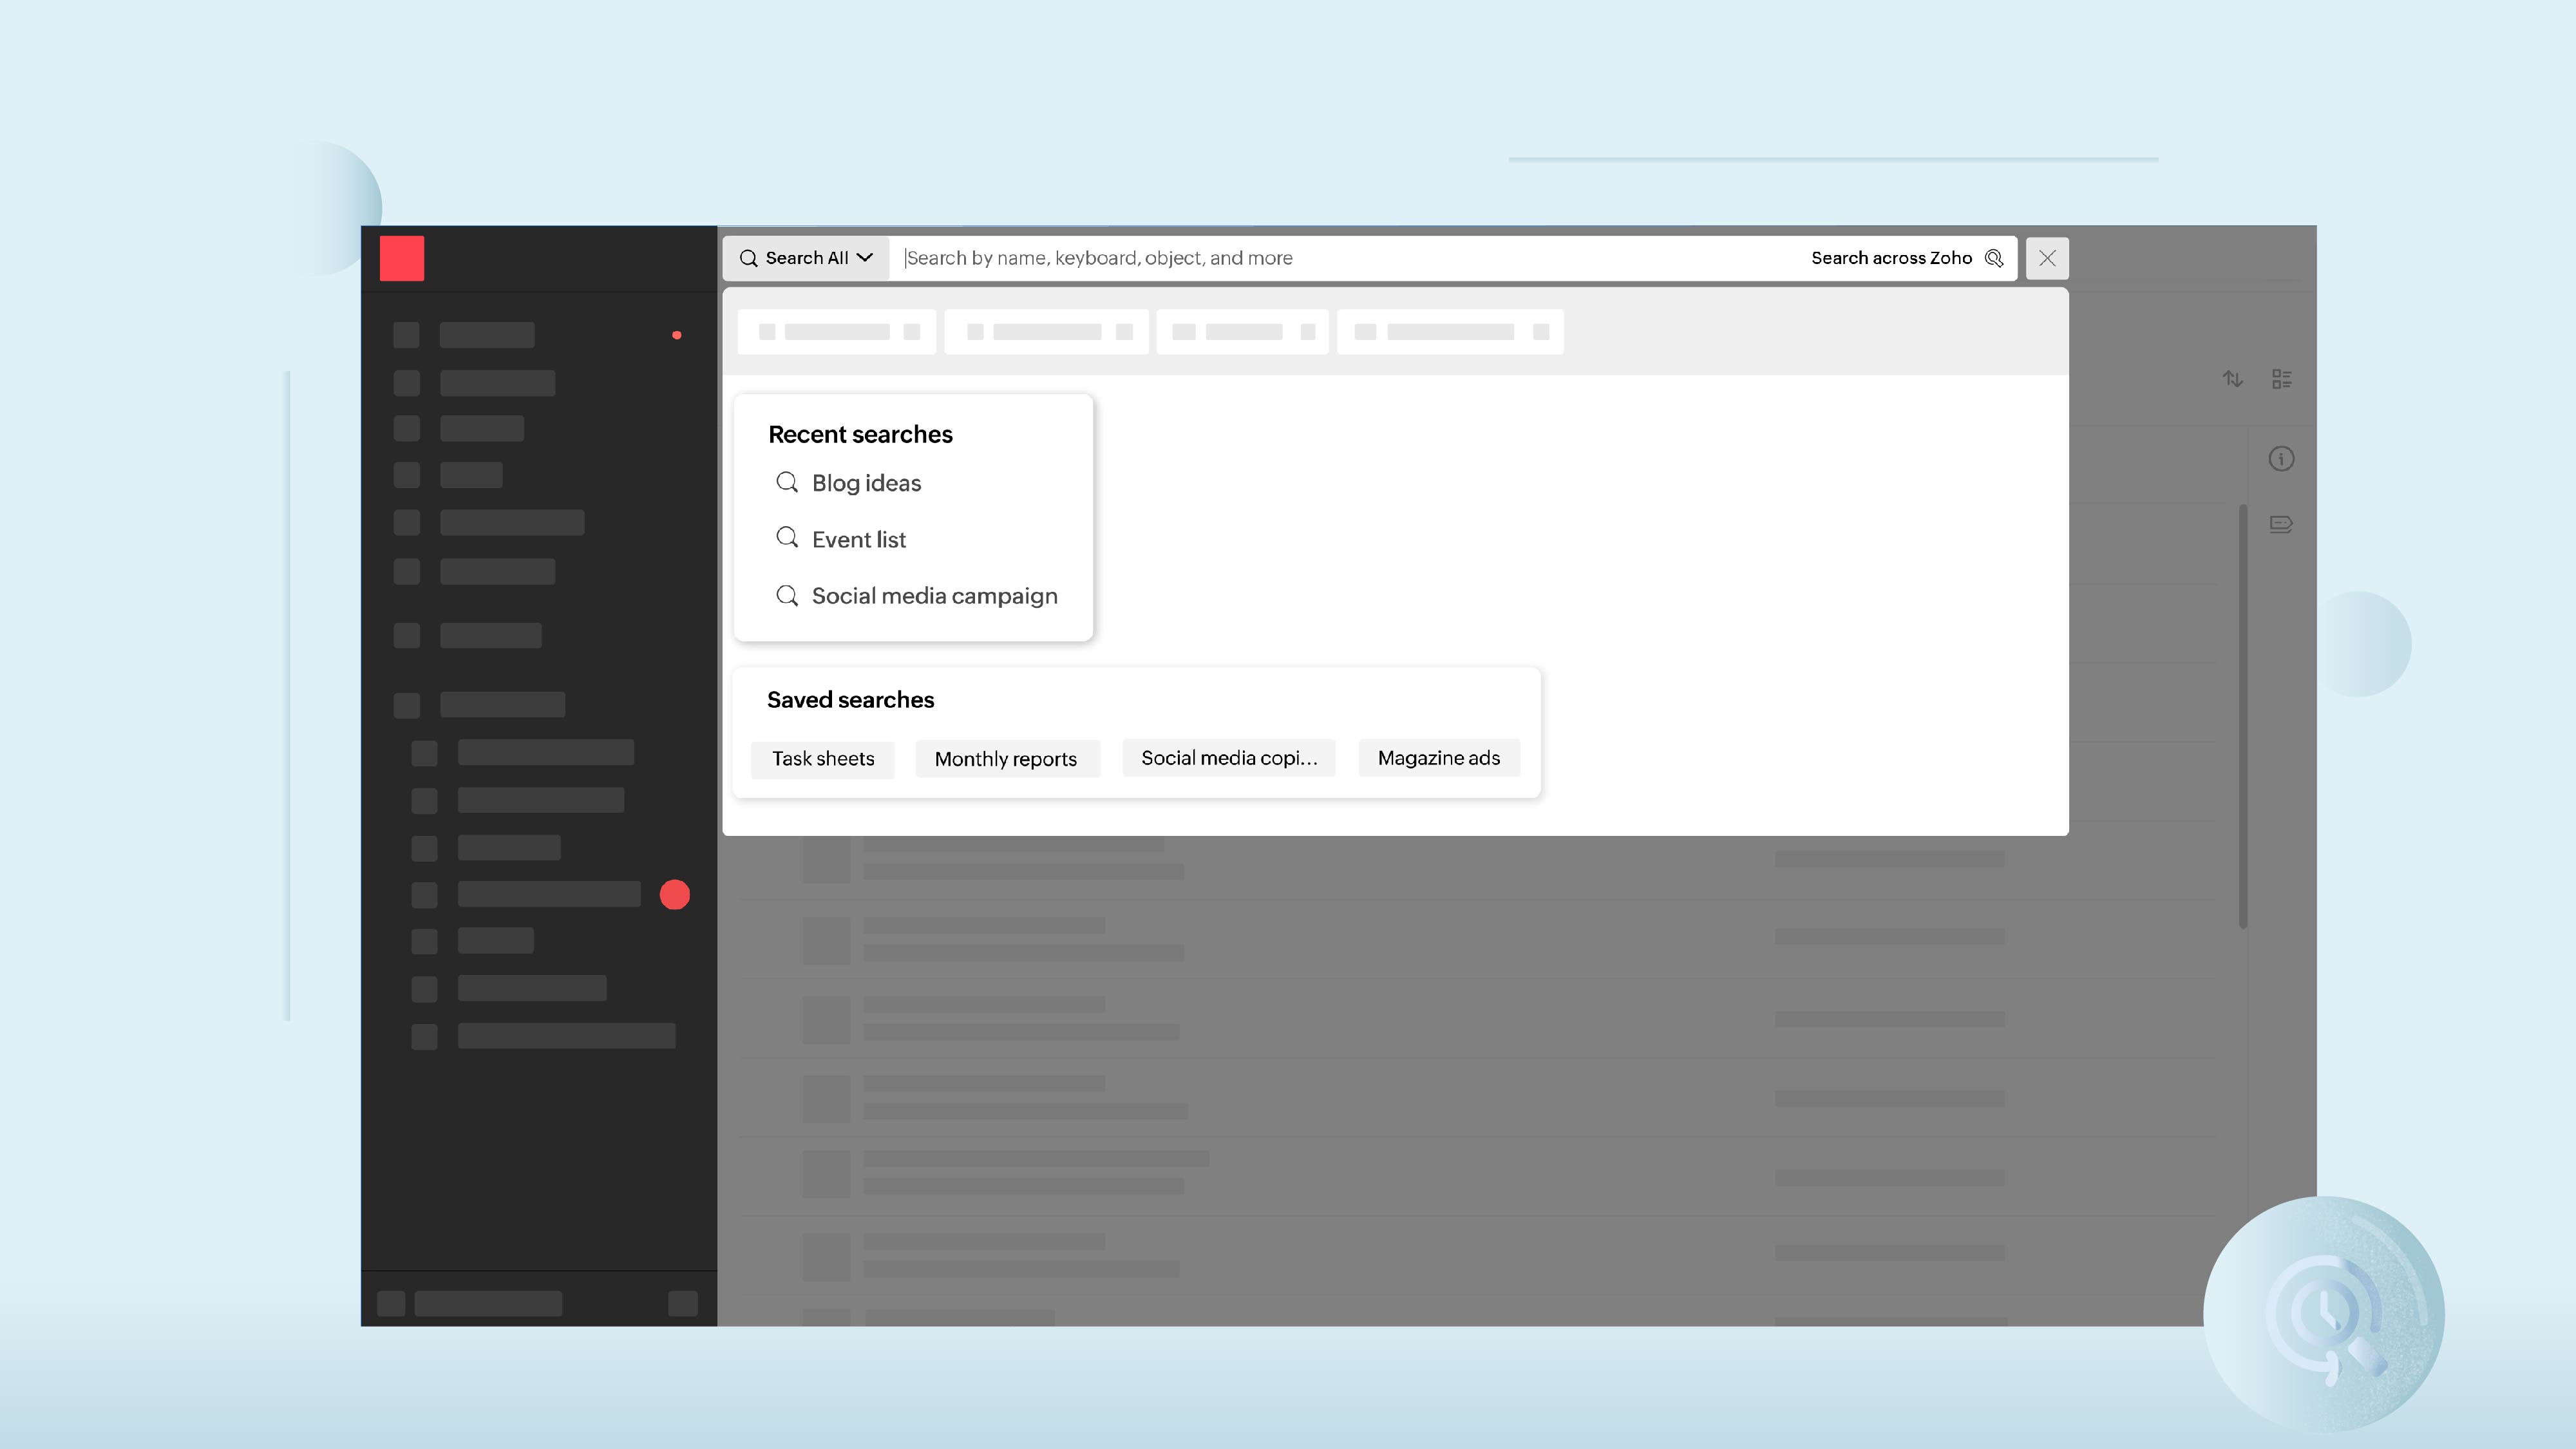
Task: Click the magnifier icon in Search All
Action: point(748,258)
